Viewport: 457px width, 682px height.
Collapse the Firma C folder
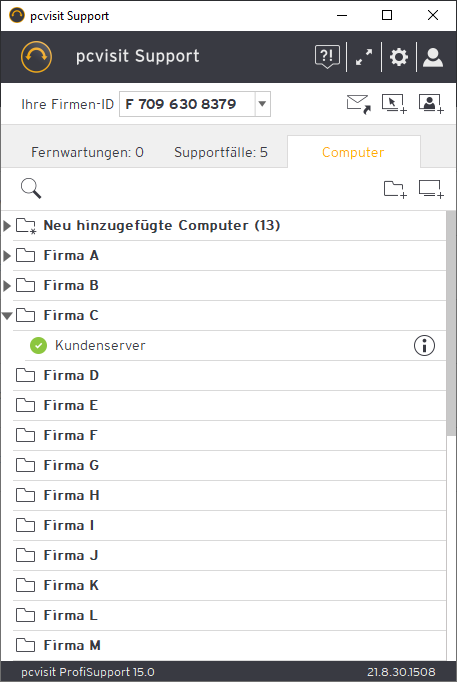coord(7,316)
